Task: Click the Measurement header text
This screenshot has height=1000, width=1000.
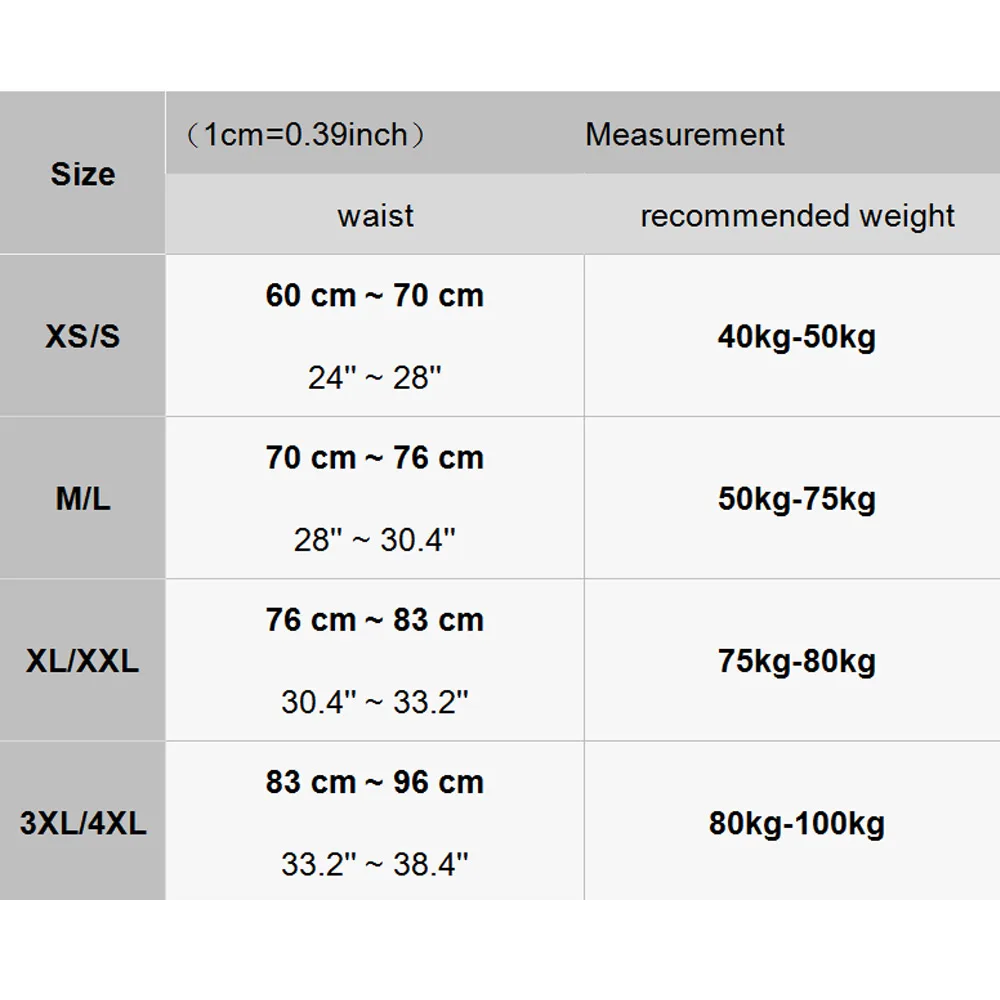Action: pyautogui.click(x=685, y=134)
